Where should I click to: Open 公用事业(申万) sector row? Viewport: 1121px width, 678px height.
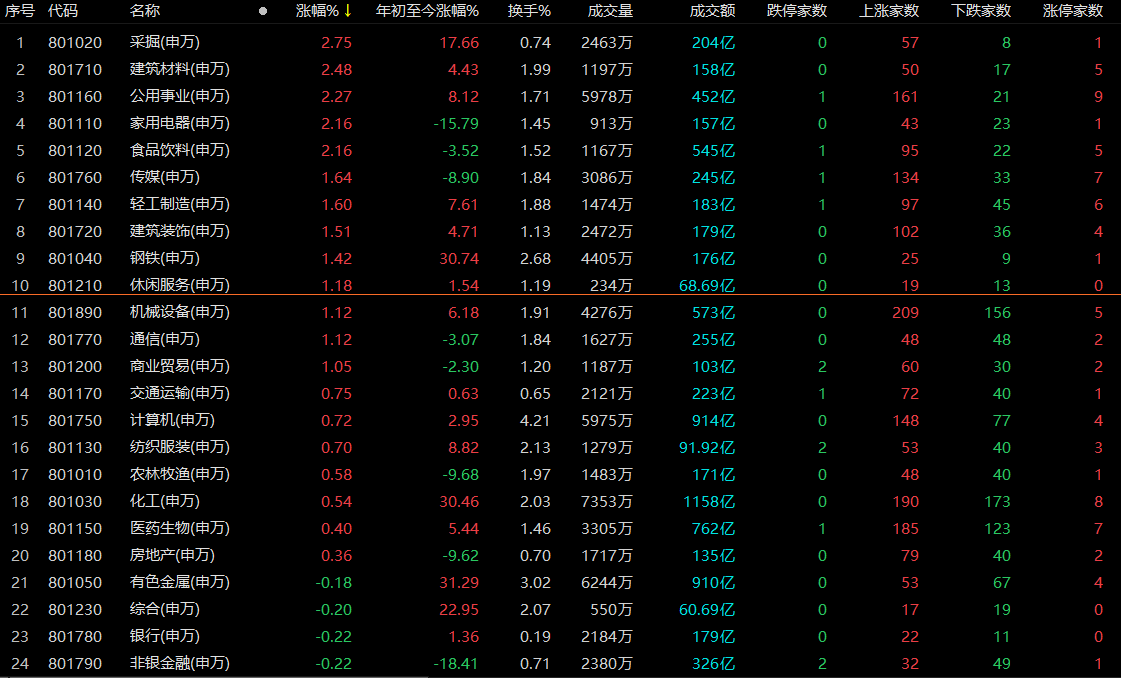tap(180, 97)
